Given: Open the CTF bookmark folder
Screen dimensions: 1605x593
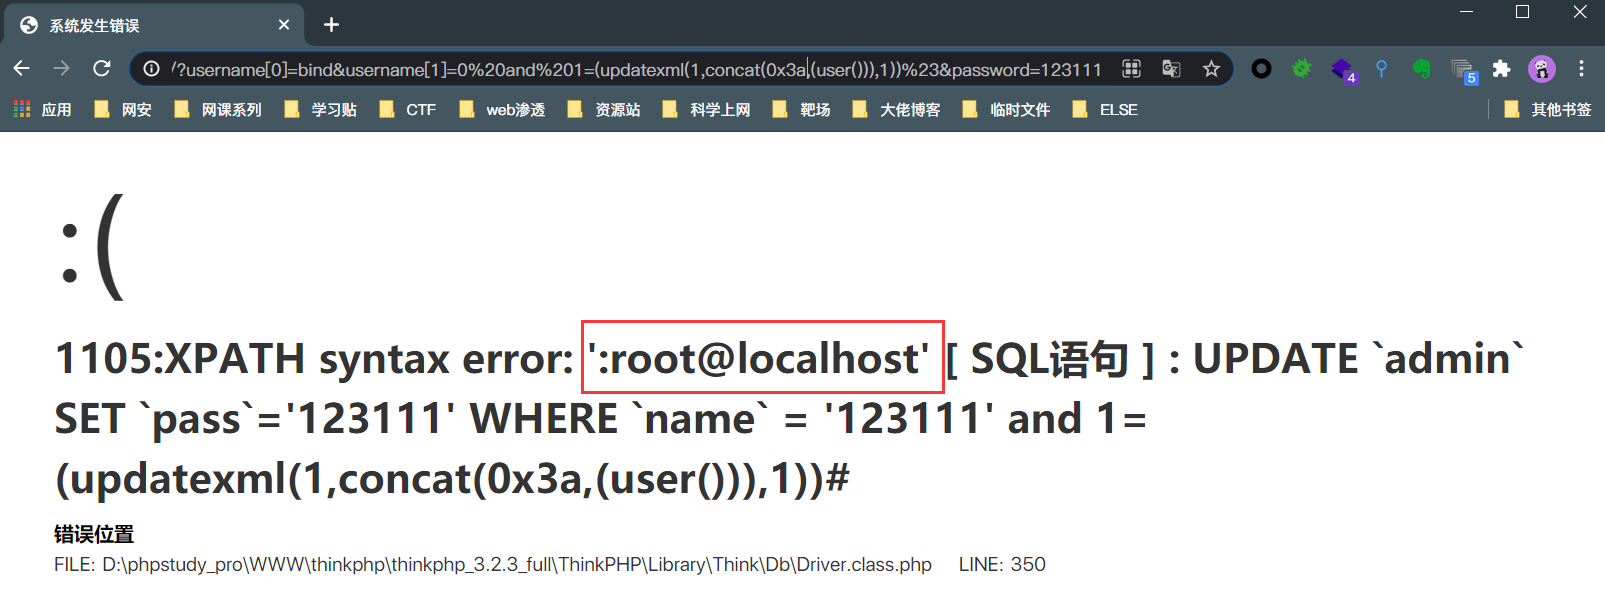Looking at the screenshot, I should coord(408,109).
